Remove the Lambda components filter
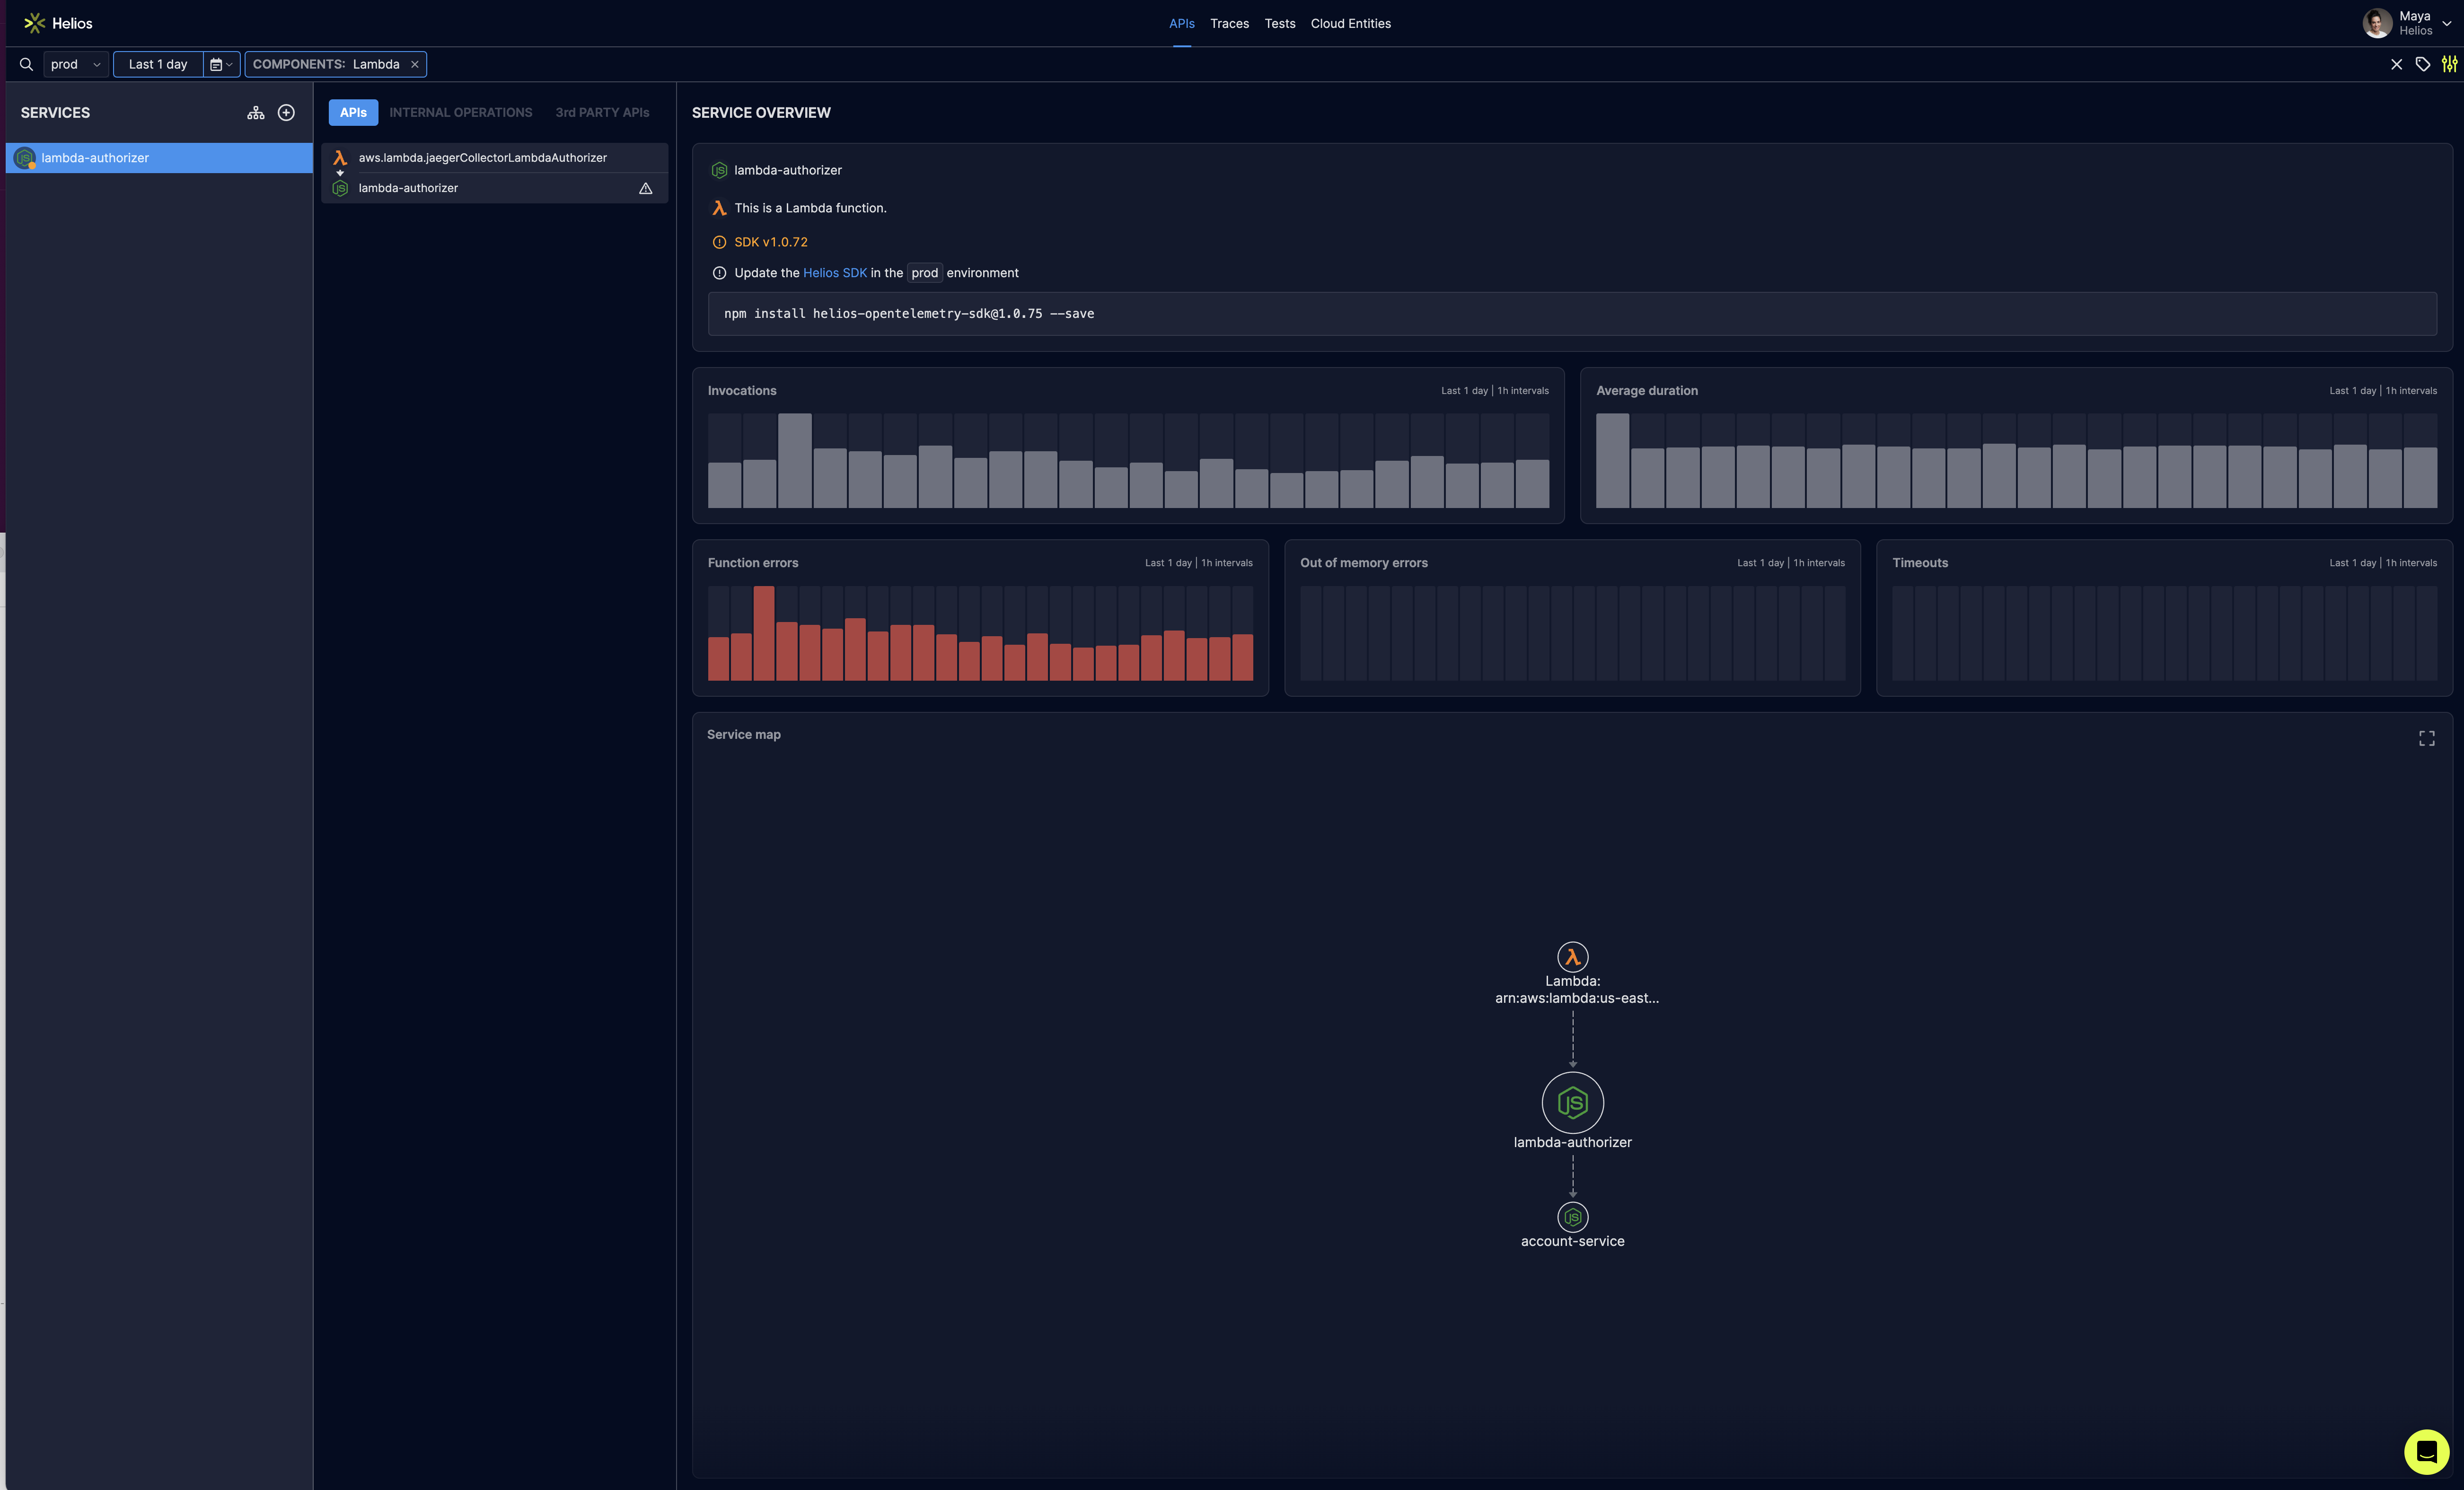Viewport: 2464px width, 1490px height. pyautogui.click(x=415, y=64)
